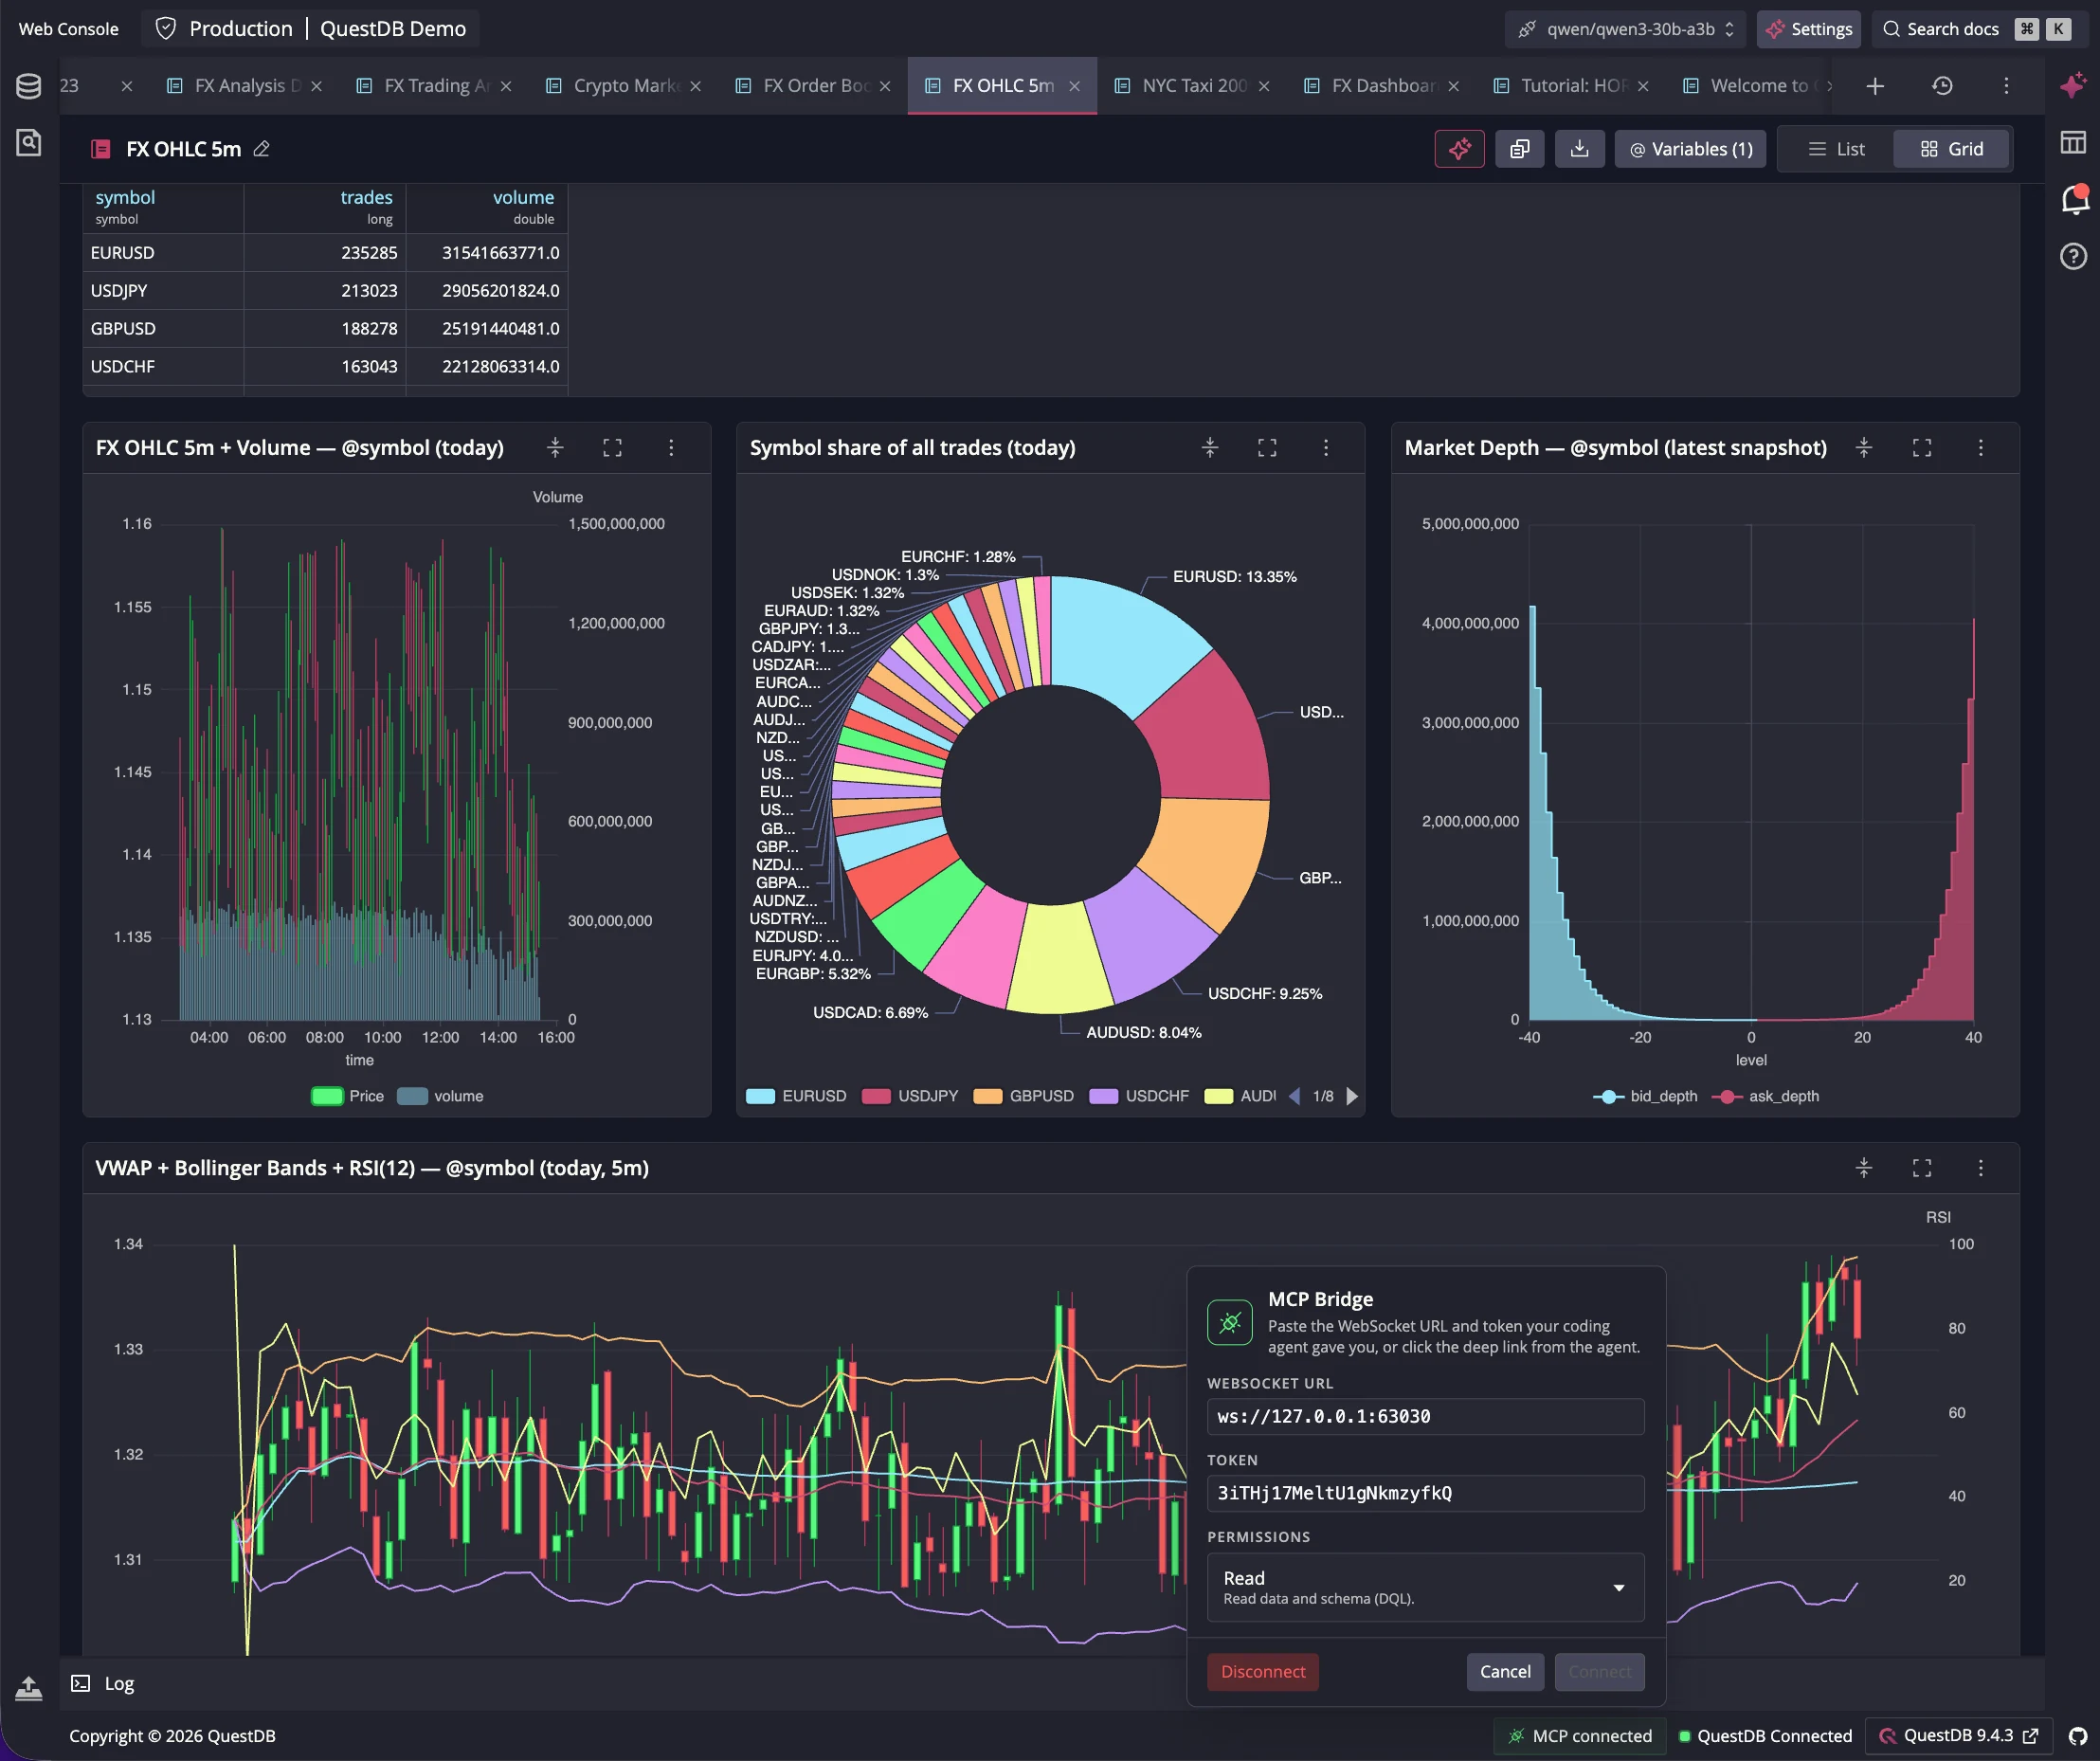The width and height of the screenshot is (2100, 1761).
Task: Click the Token input field
Action: click(1425, 1493)
